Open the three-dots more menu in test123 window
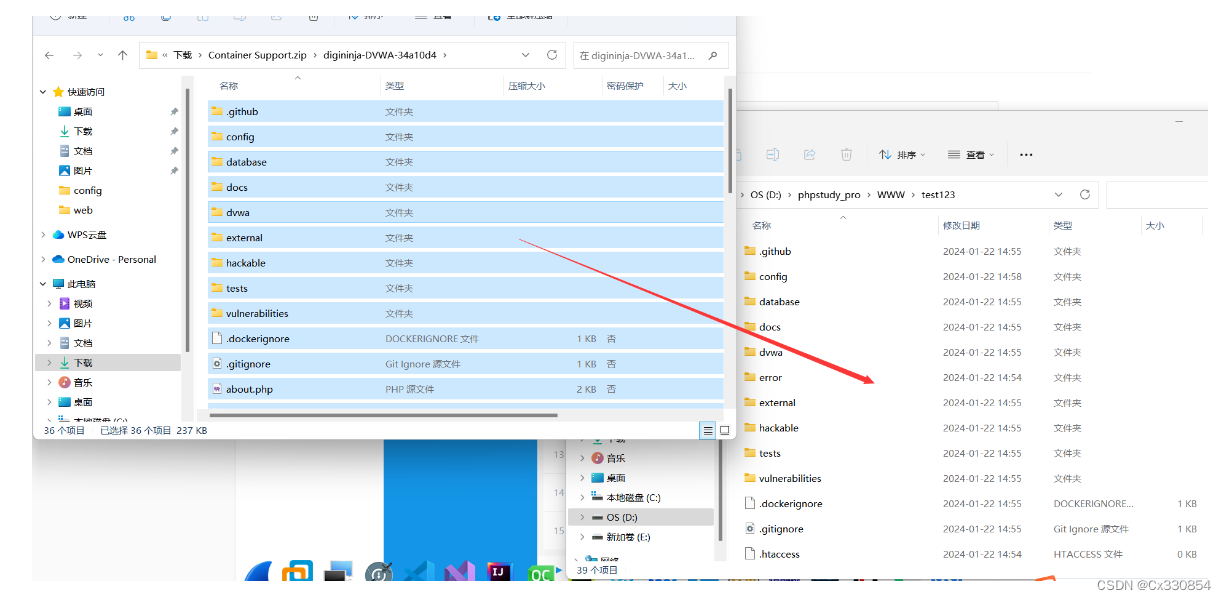1226x600 pixels. [1025, 155]
